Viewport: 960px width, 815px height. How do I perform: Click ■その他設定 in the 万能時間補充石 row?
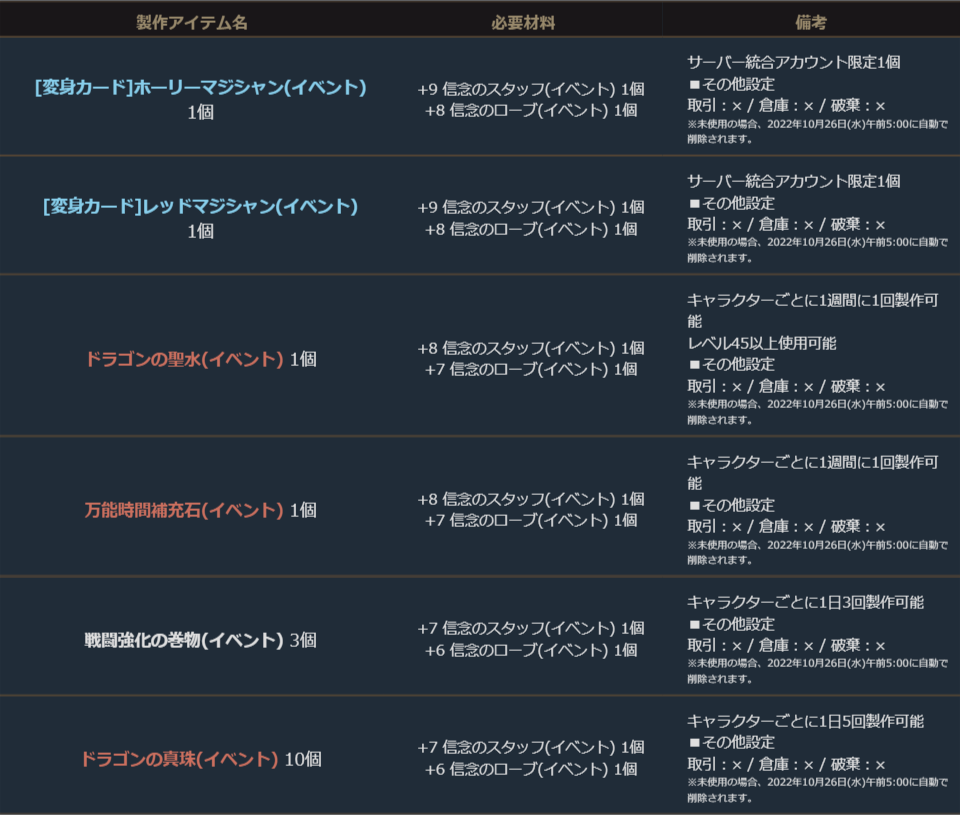[731, 505]
